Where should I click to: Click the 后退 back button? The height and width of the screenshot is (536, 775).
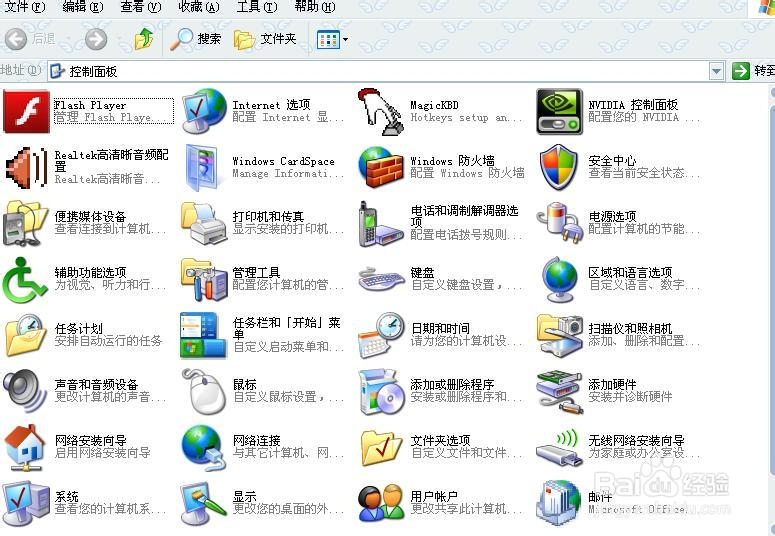click(x=31, y=39)
